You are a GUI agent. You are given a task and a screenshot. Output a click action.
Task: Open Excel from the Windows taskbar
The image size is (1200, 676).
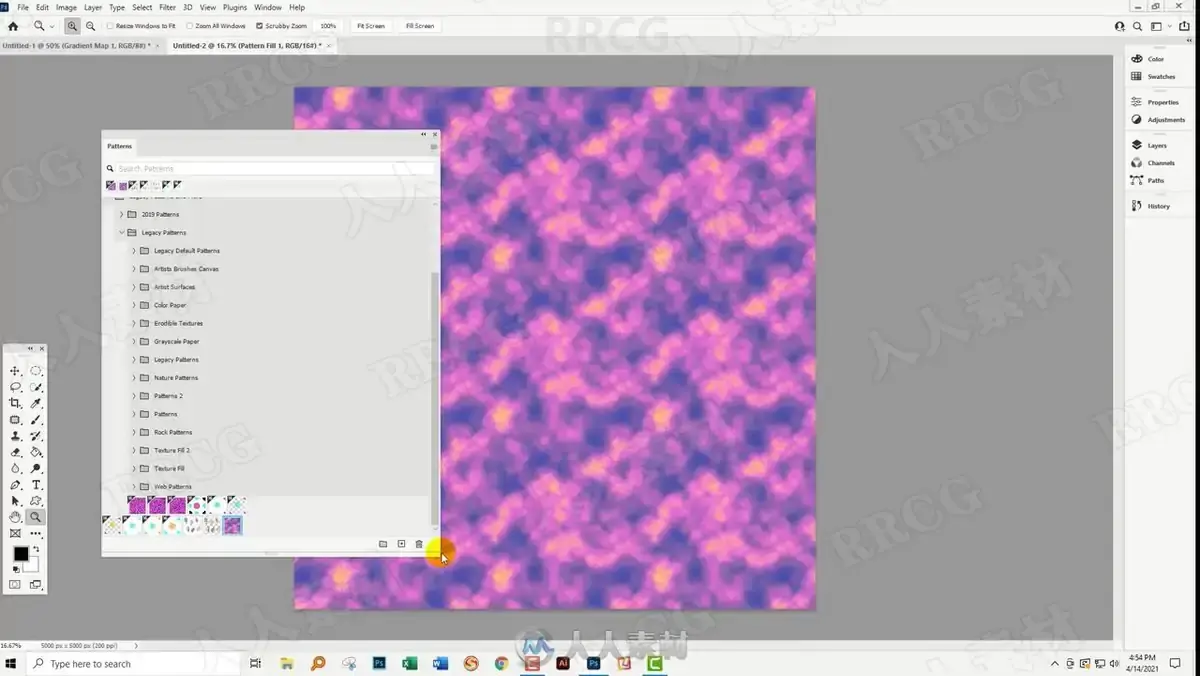409,663
